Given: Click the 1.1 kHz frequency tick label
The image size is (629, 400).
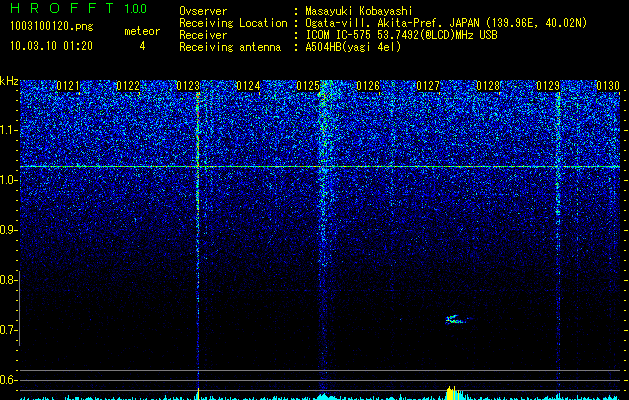Looking at the screenshot, I should (8, 130).
